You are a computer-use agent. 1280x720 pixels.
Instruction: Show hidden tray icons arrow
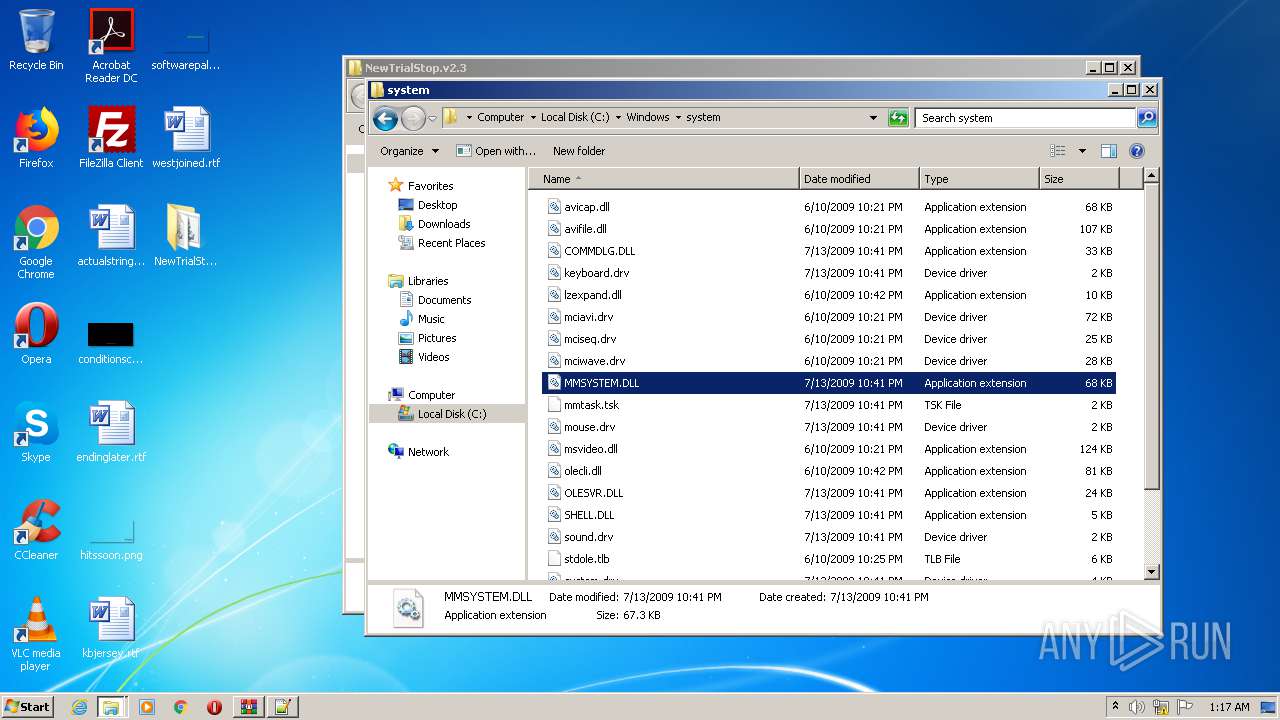1115,706
